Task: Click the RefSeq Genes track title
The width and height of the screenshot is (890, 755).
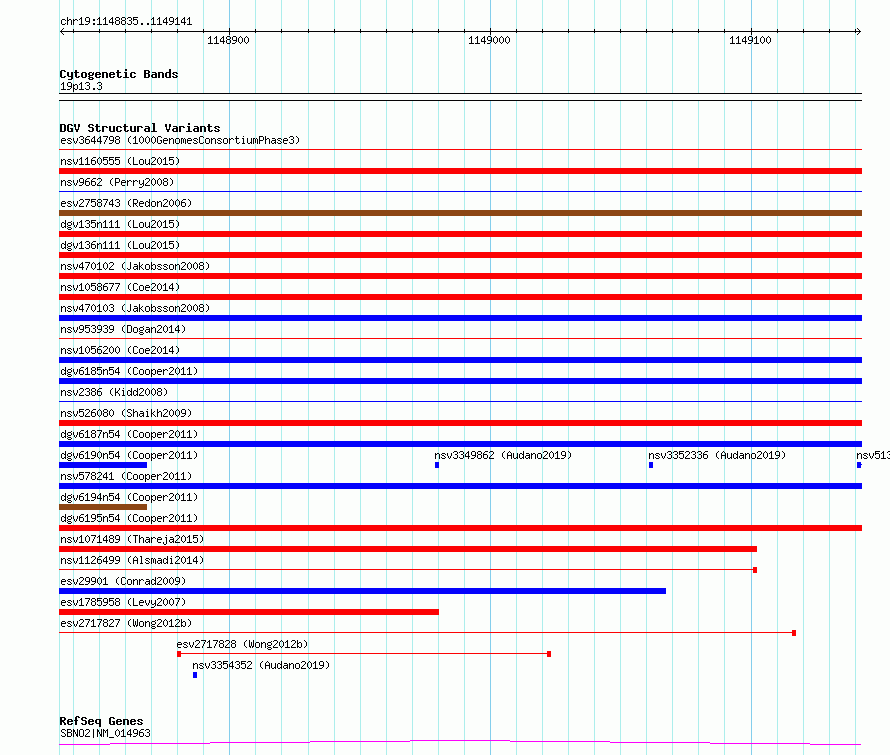Action: [101, 721]
